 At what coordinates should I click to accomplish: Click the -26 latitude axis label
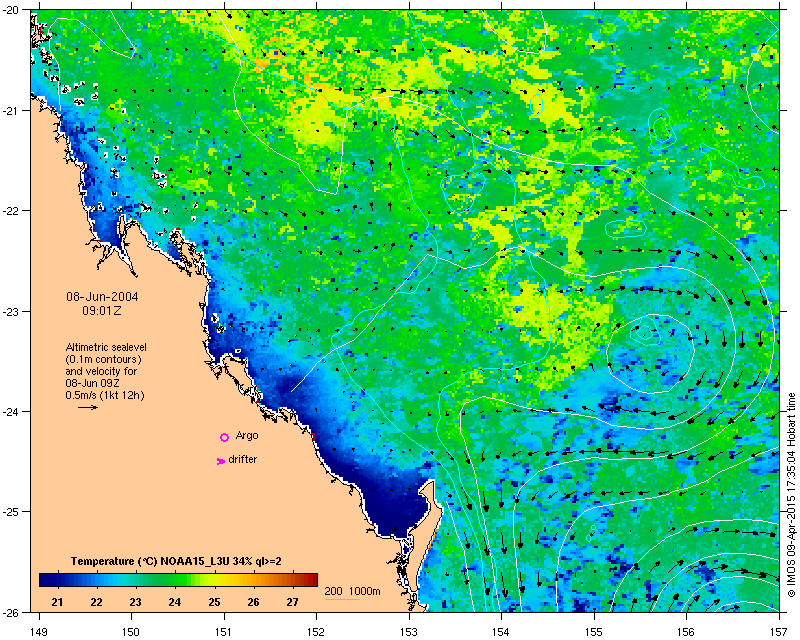coord(11,612)
